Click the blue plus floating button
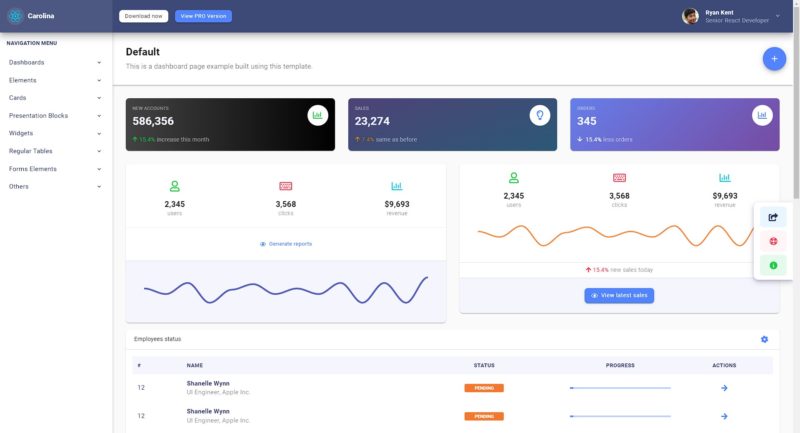 pos(774,59)
